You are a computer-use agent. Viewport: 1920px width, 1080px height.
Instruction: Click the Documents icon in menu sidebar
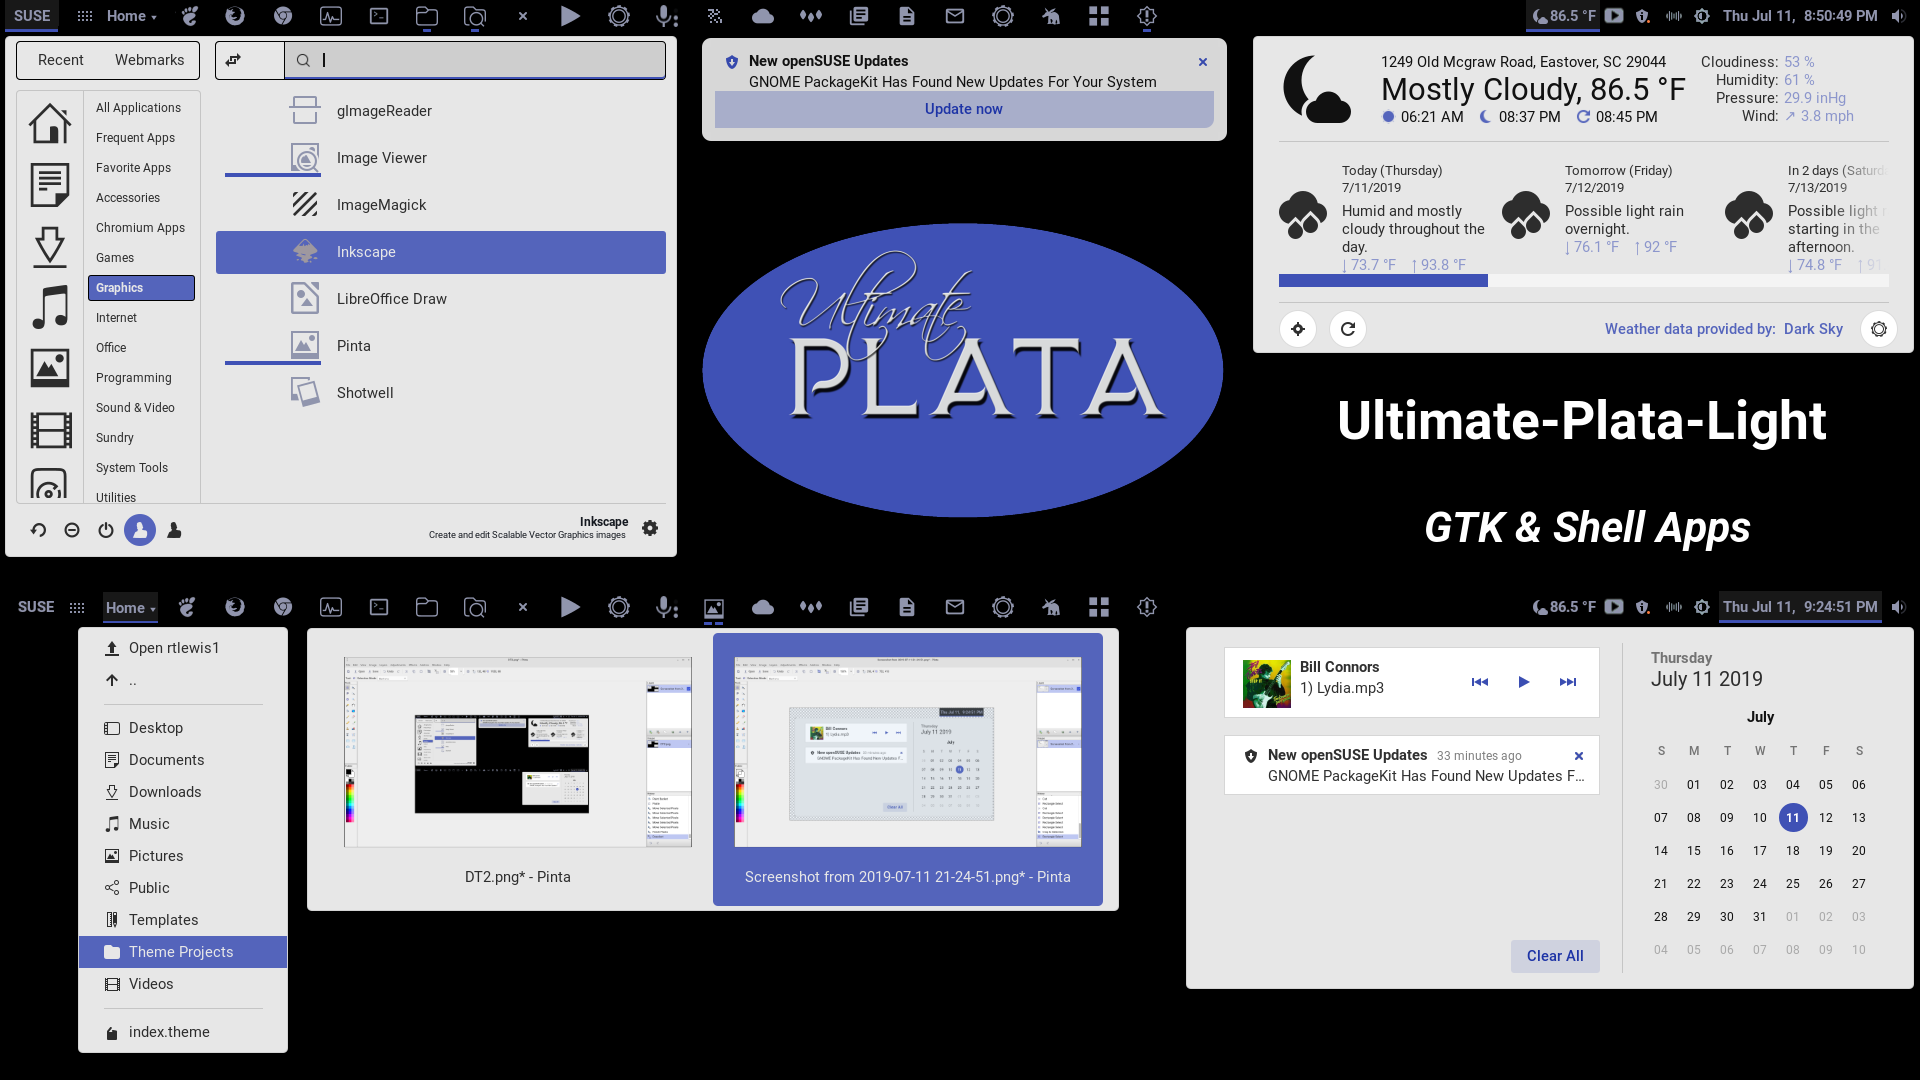pos(50,185)
